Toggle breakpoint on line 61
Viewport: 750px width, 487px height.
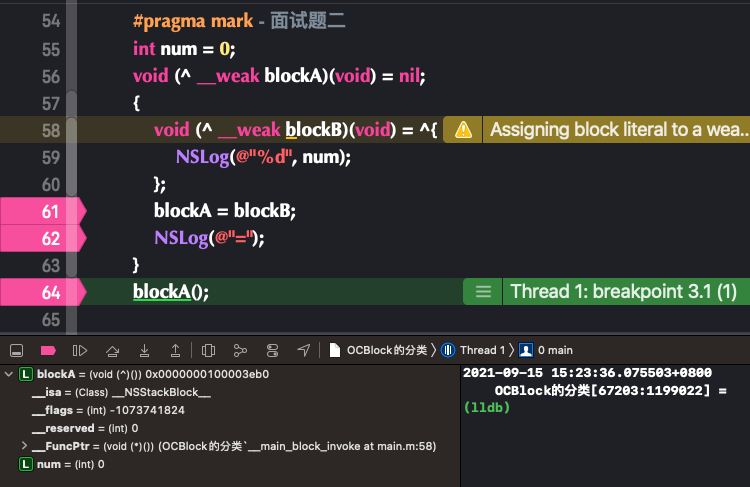tap(43, 211)
